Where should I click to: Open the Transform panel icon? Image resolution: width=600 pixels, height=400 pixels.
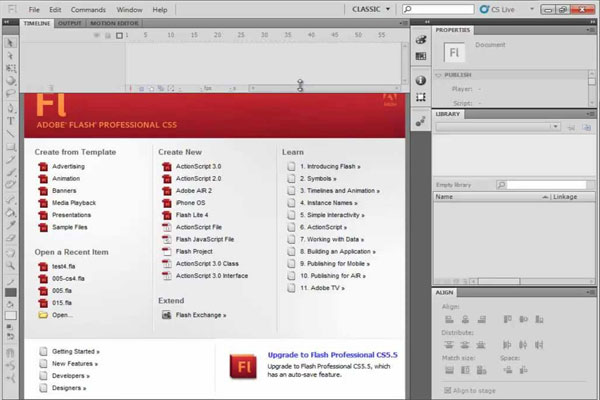(421, 98)
